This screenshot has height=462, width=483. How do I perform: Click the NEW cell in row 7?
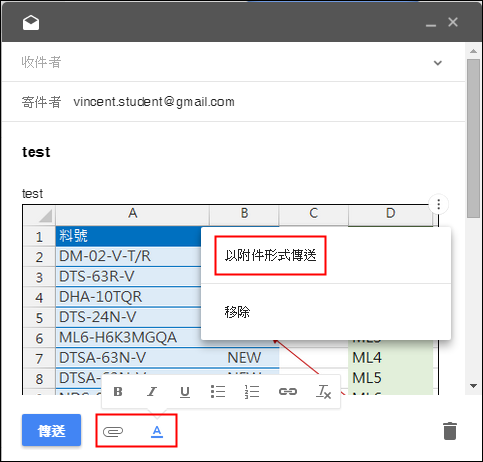[x=244, y=358]
